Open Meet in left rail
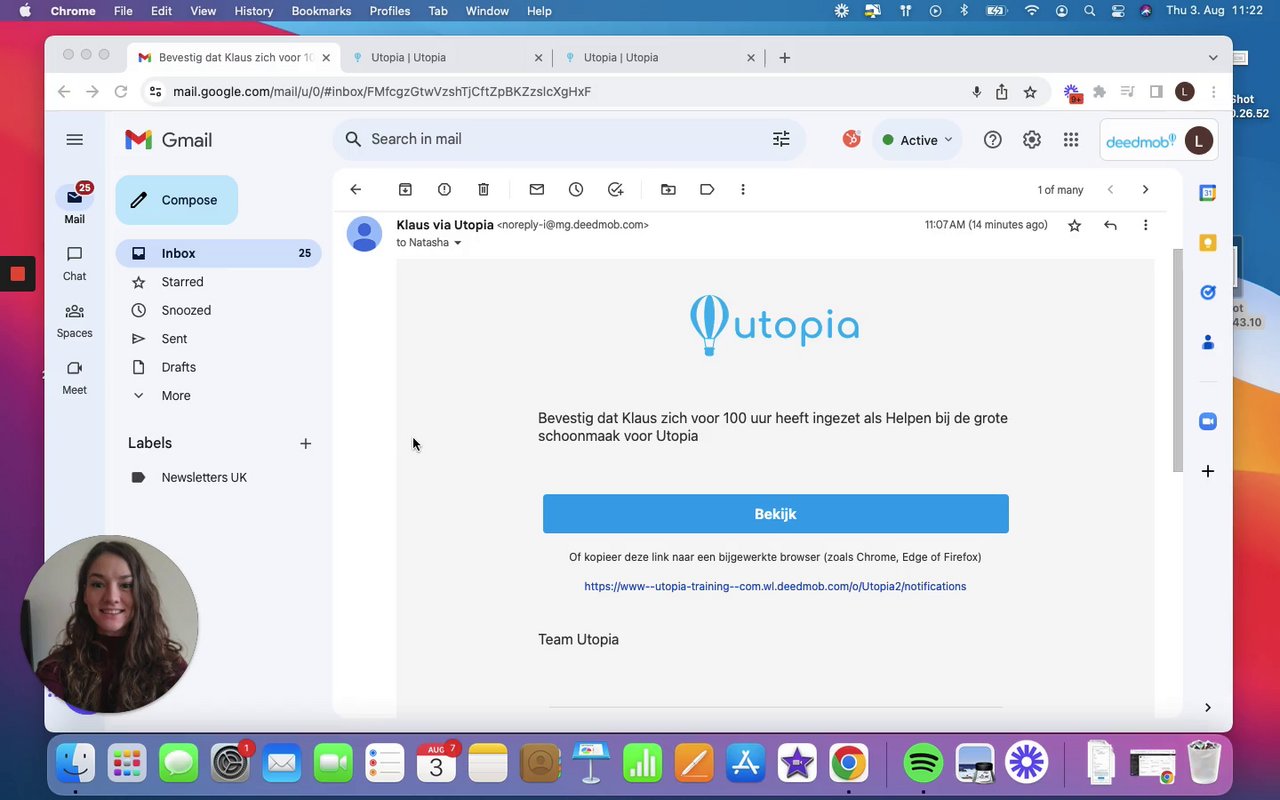 pos(74,378)
